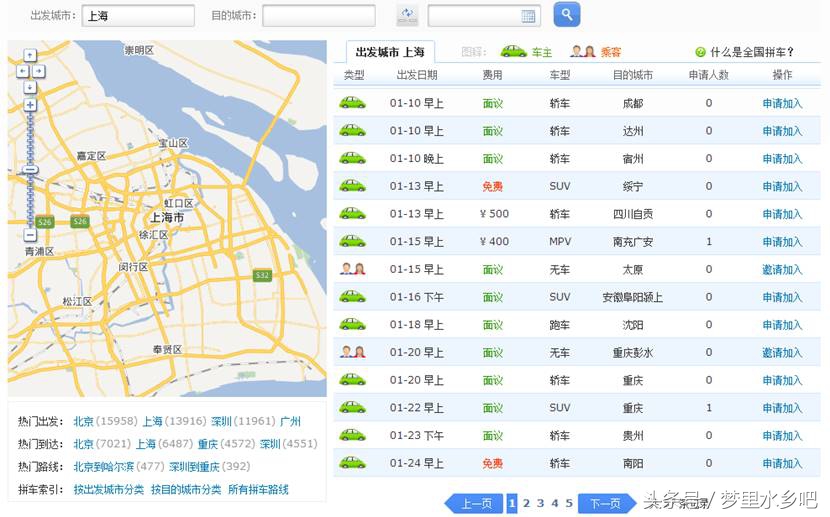Open popular departure 深圳 link
This screenshot has height=517, width=830.
221,421
